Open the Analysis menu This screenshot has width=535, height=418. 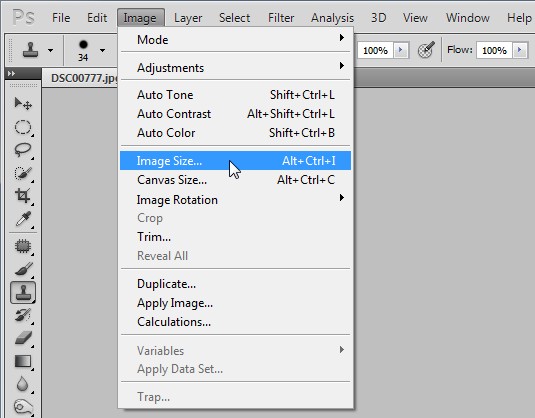tap(332, 18)
